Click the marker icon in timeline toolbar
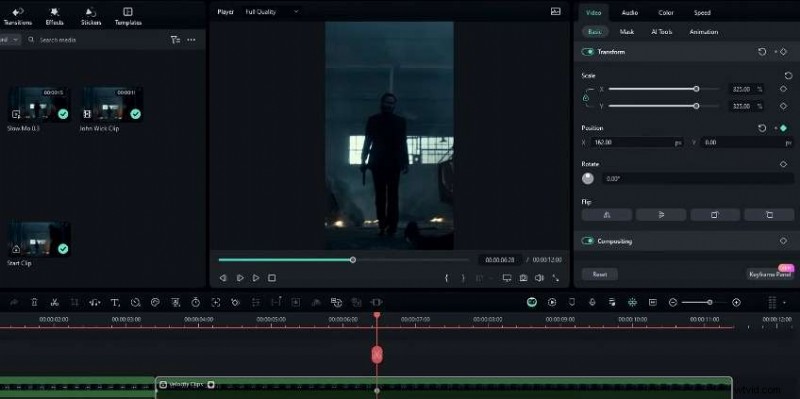This screenshot has width=800, height=399. click(x=572, y=303)
